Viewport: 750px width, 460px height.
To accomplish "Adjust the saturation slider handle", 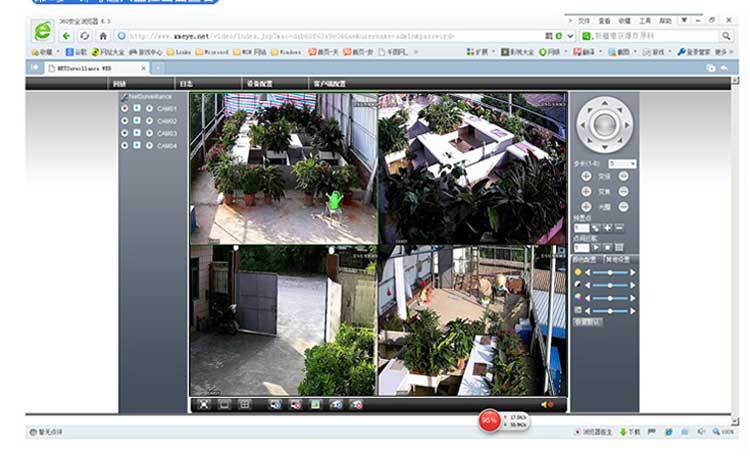I will [610, 298].
